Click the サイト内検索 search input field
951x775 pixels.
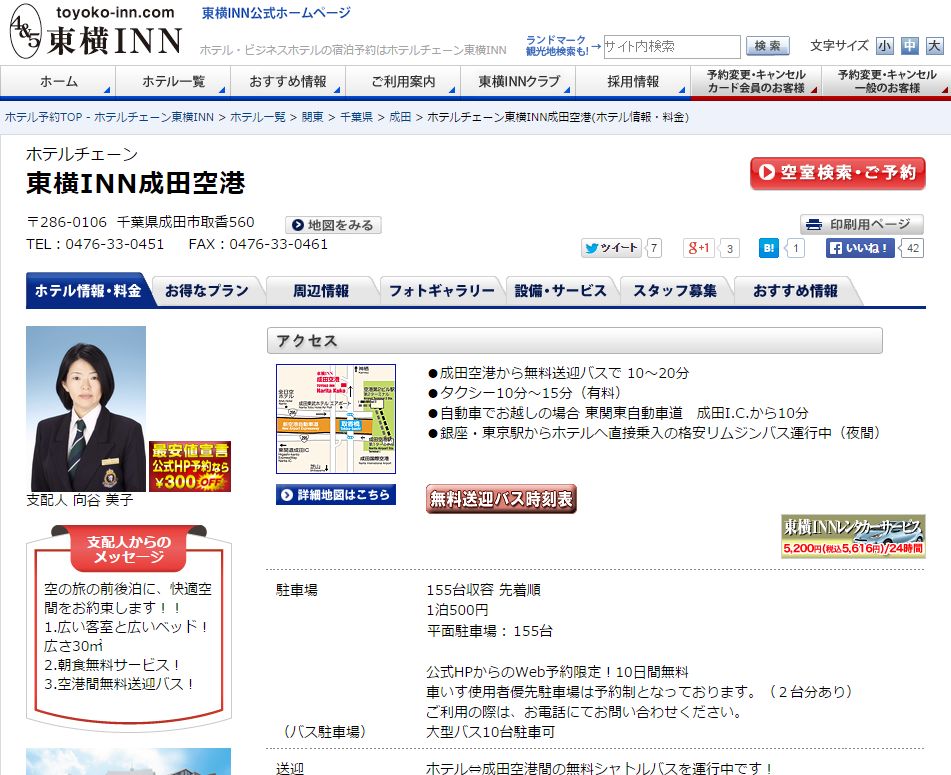pos(671,47)
